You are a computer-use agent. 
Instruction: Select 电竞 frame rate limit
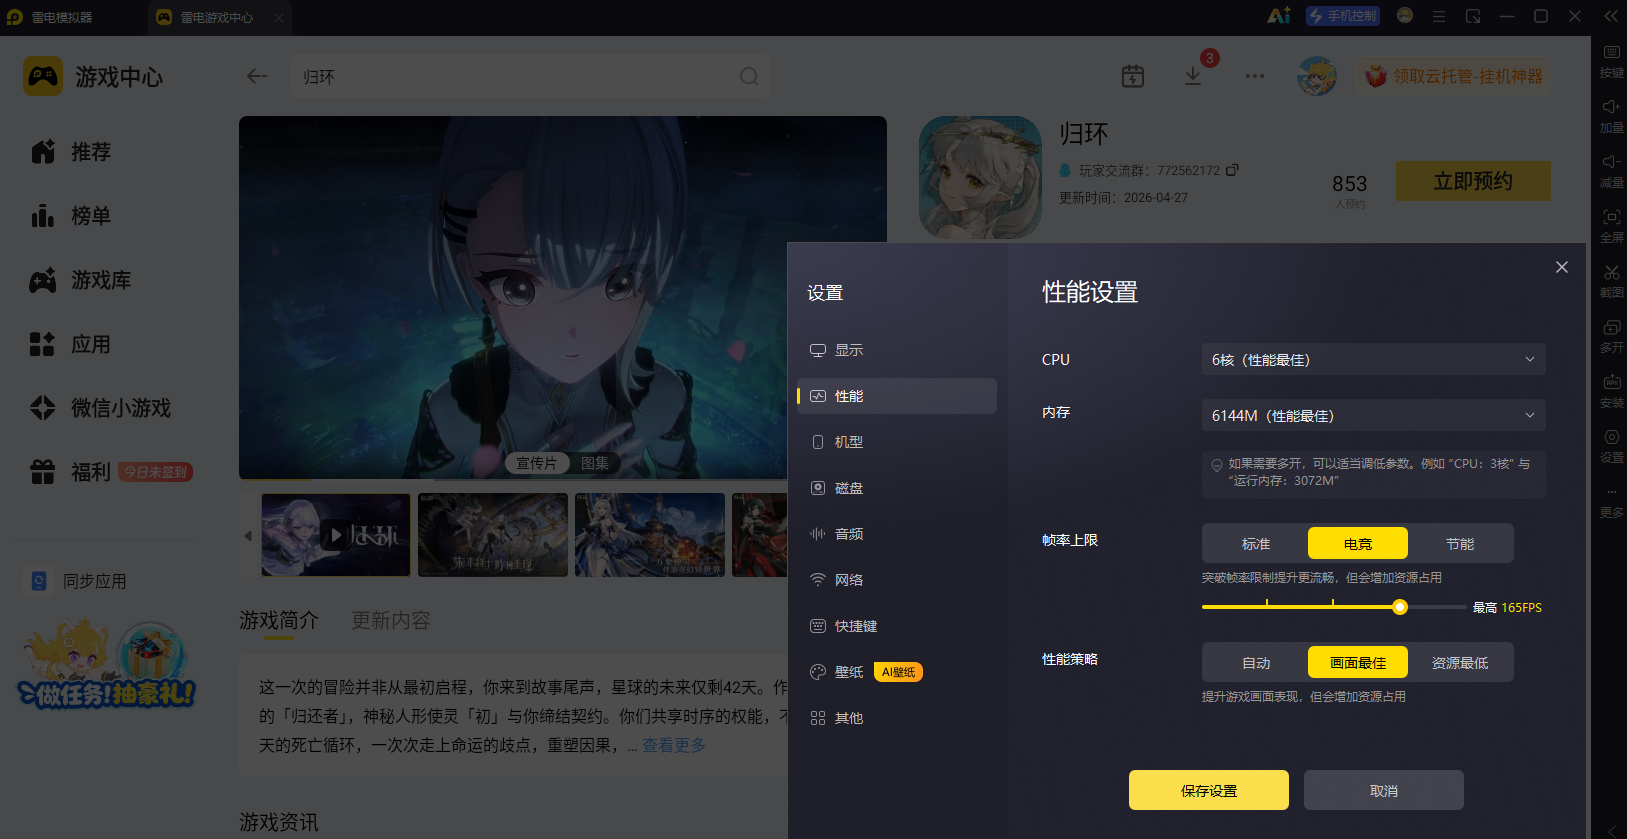pos(1358,543)
